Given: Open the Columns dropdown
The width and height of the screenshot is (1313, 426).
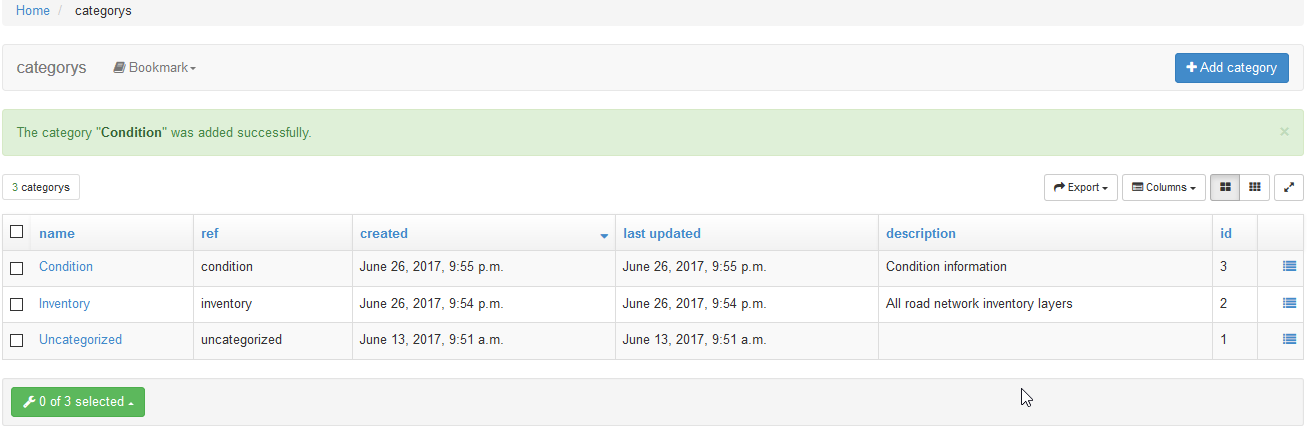Looking at the screenshot, I should pyautogui.click(x=1163, y=187).
